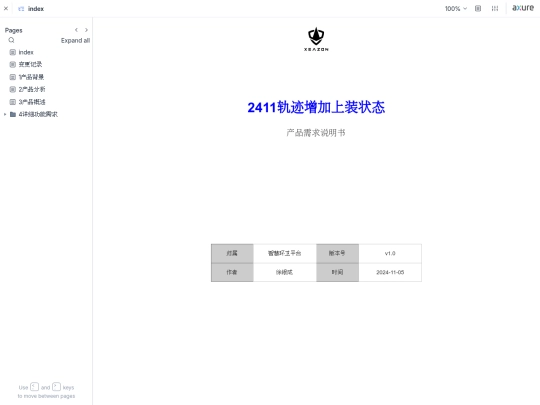Click the left arrow key hint icon
540x405 pixels.
(34, 387)
